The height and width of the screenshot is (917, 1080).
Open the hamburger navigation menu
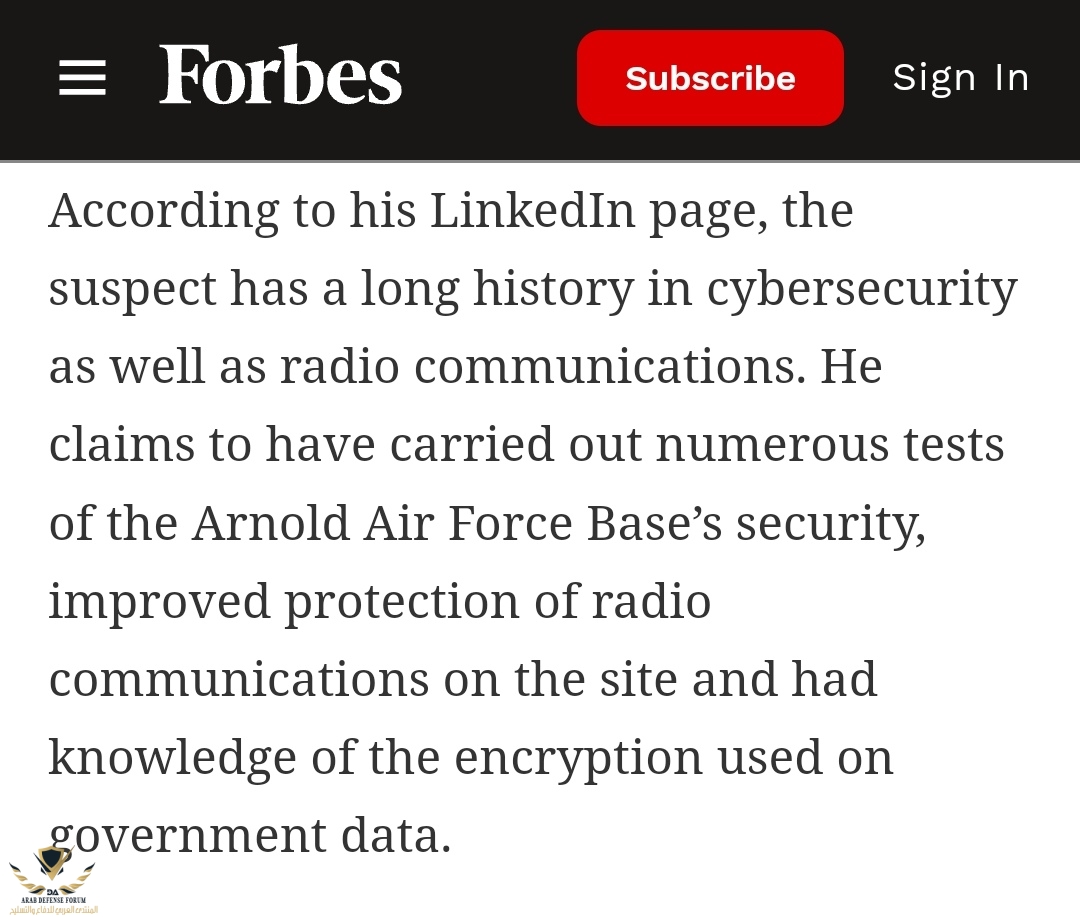pos(83,77)
